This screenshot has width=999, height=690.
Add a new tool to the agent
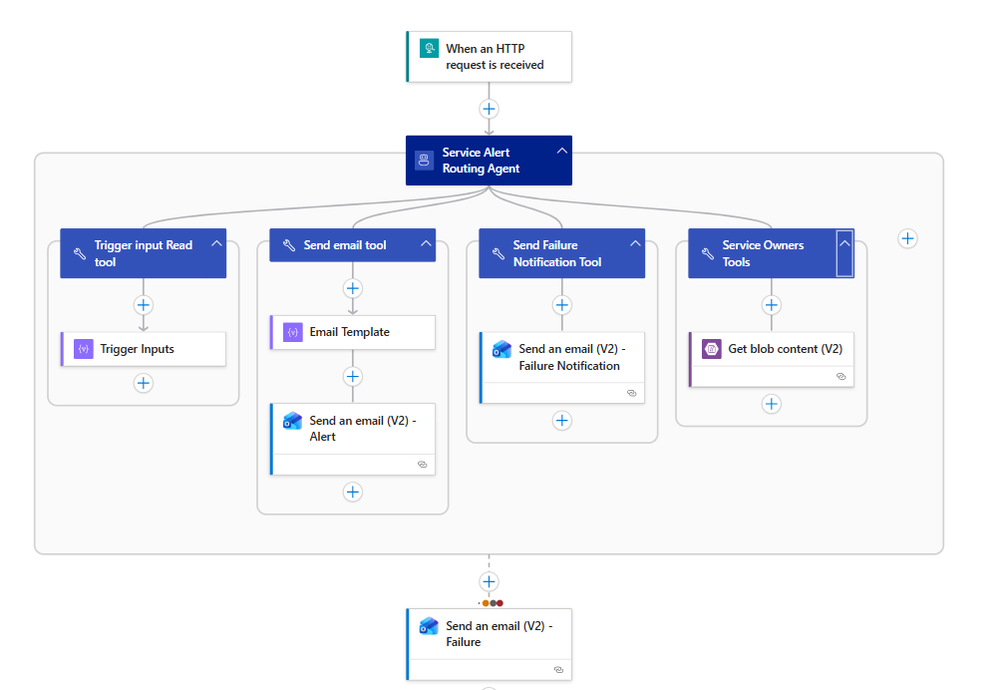click(908, 239)
